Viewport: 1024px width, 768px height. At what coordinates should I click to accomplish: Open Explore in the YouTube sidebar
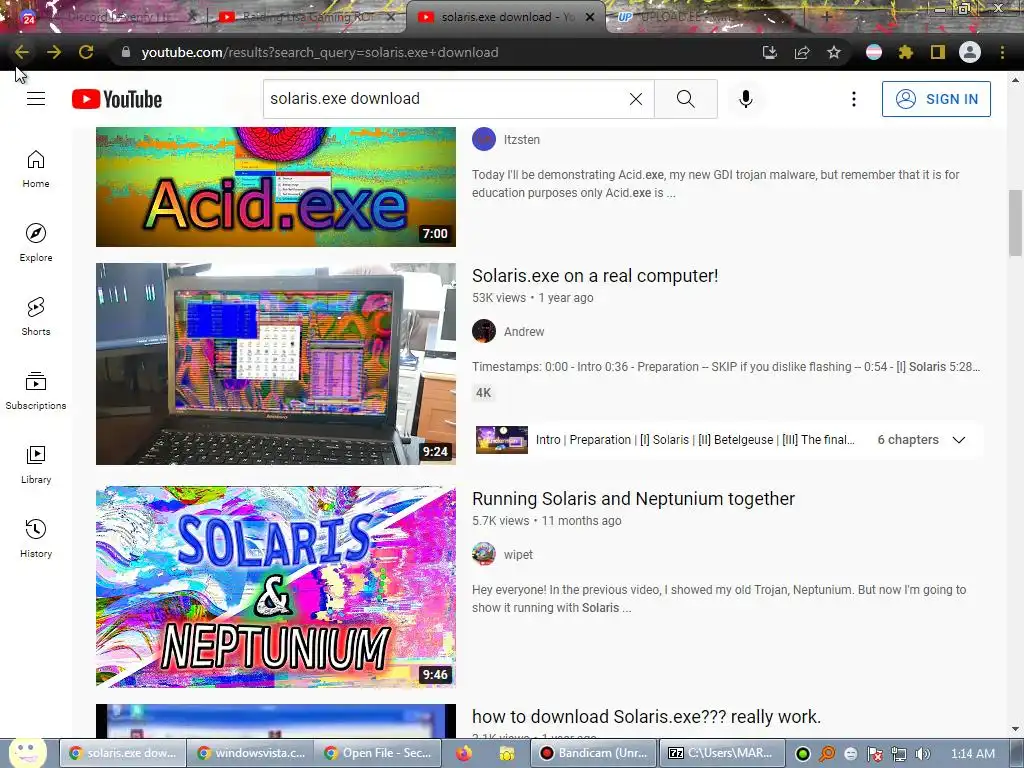pyautogui.click(x=36, y=243)
